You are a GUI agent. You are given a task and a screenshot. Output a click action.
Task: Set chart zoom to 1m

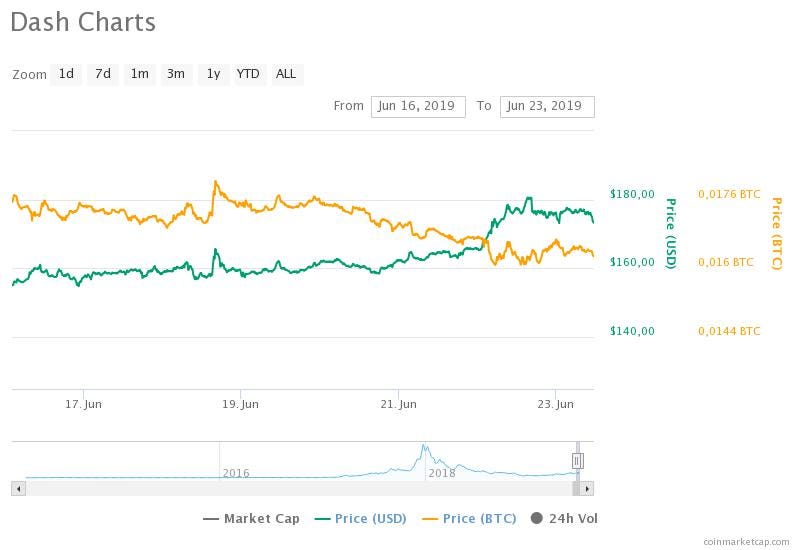point(140,74)
